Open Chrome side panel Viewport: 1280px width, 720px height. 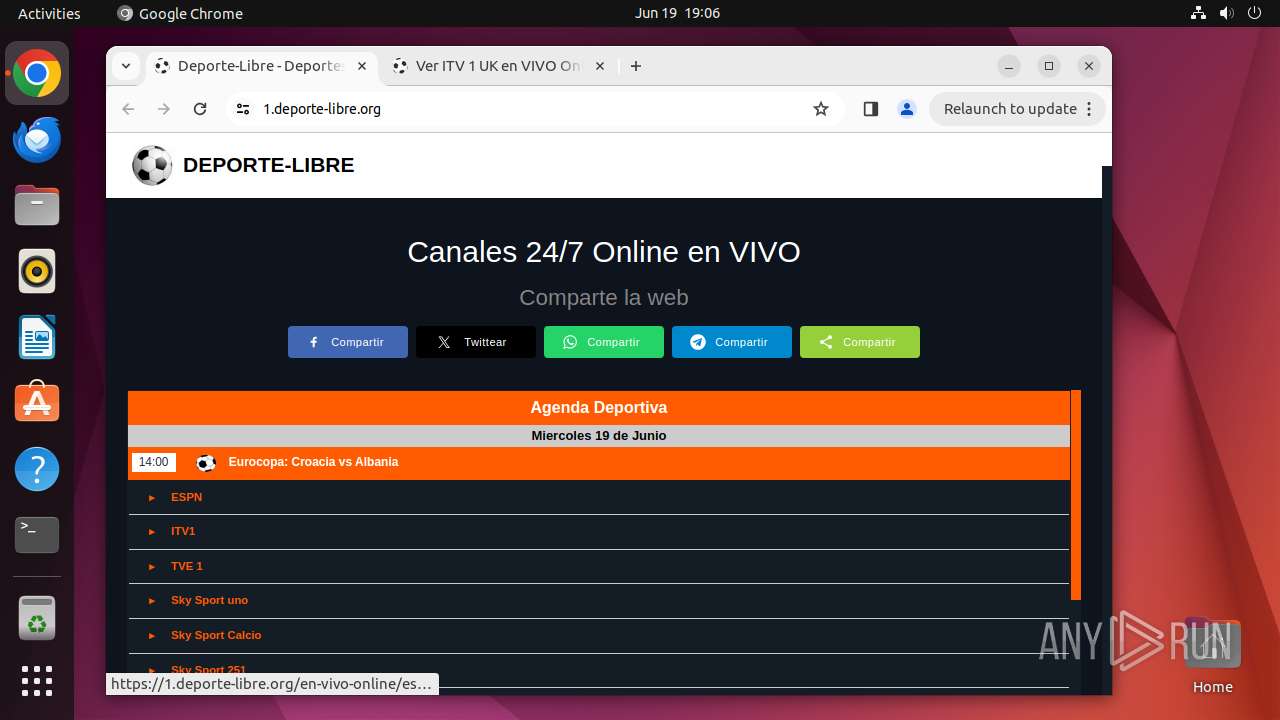coord(870,109)
